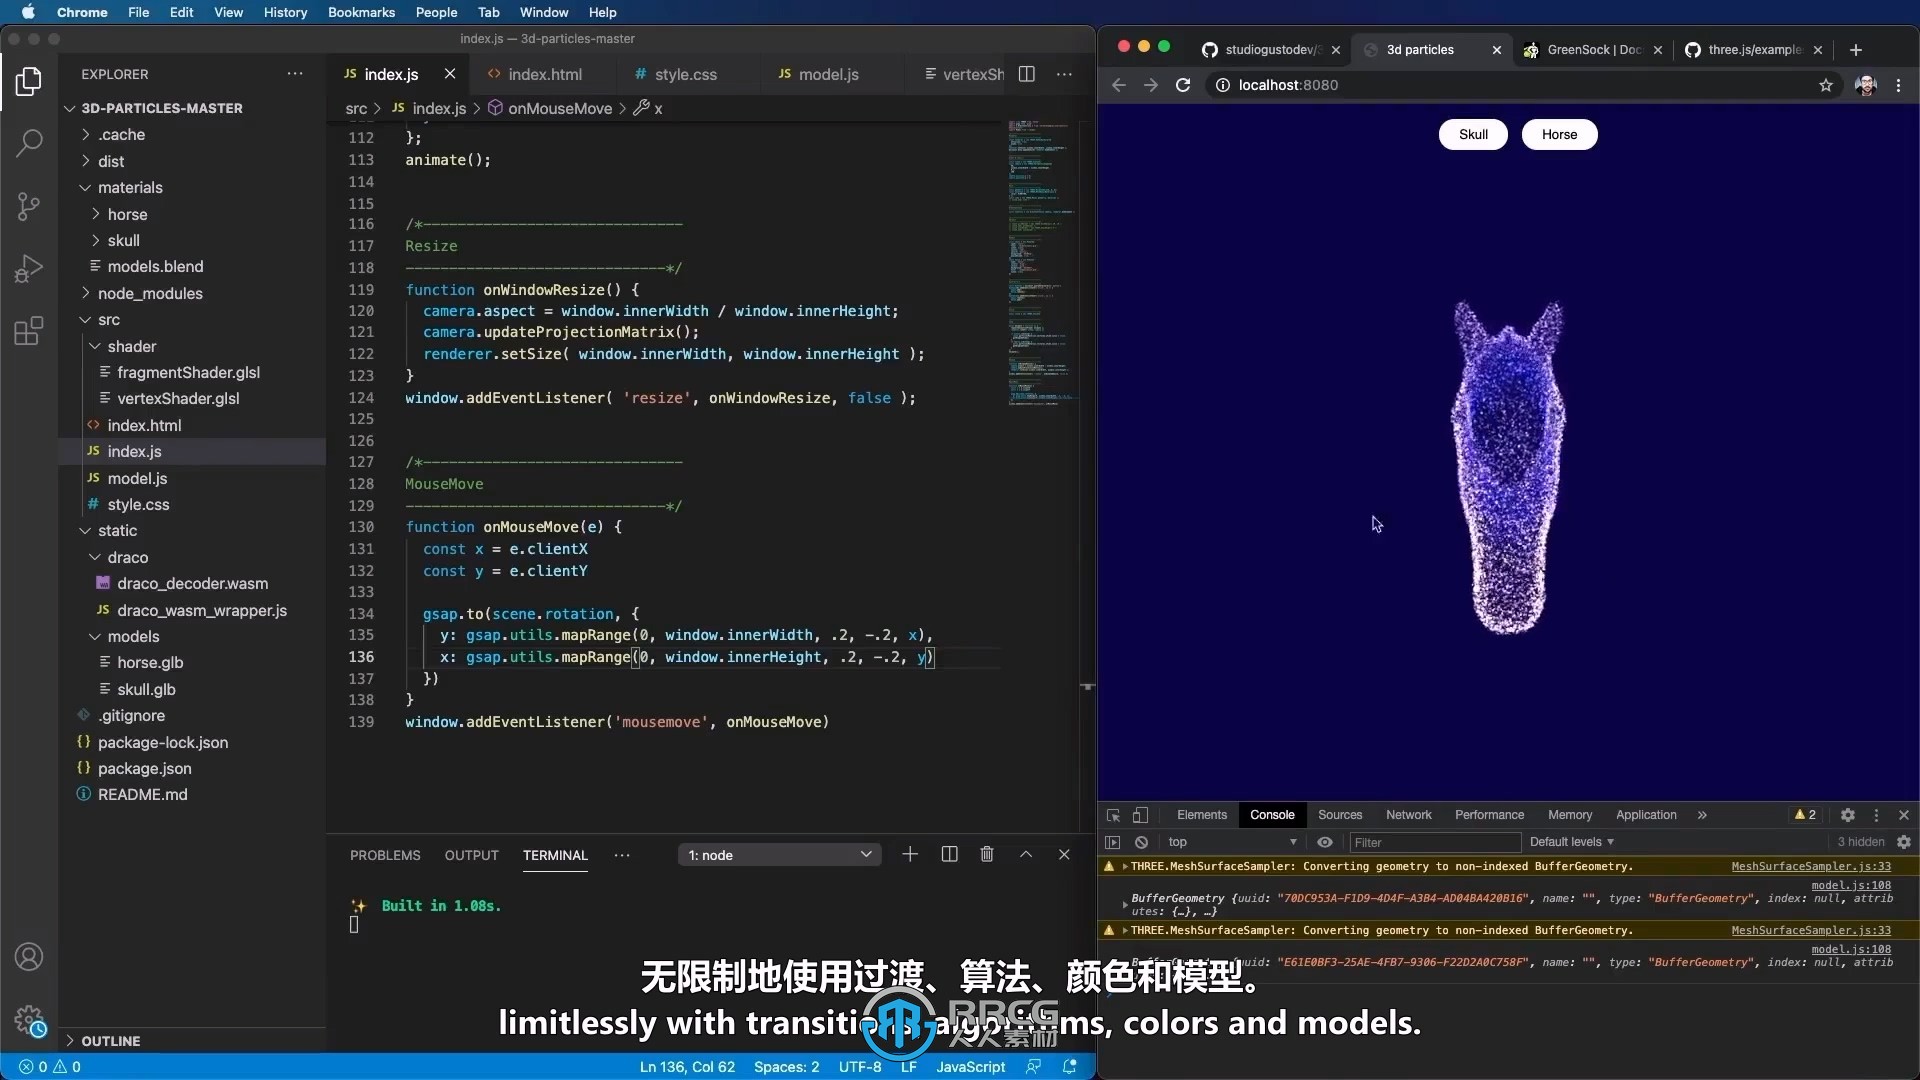Screen dimensions: 1920x1080
Task: Click the split editor icon in toolbar
Action: [x=1027, y=73]
